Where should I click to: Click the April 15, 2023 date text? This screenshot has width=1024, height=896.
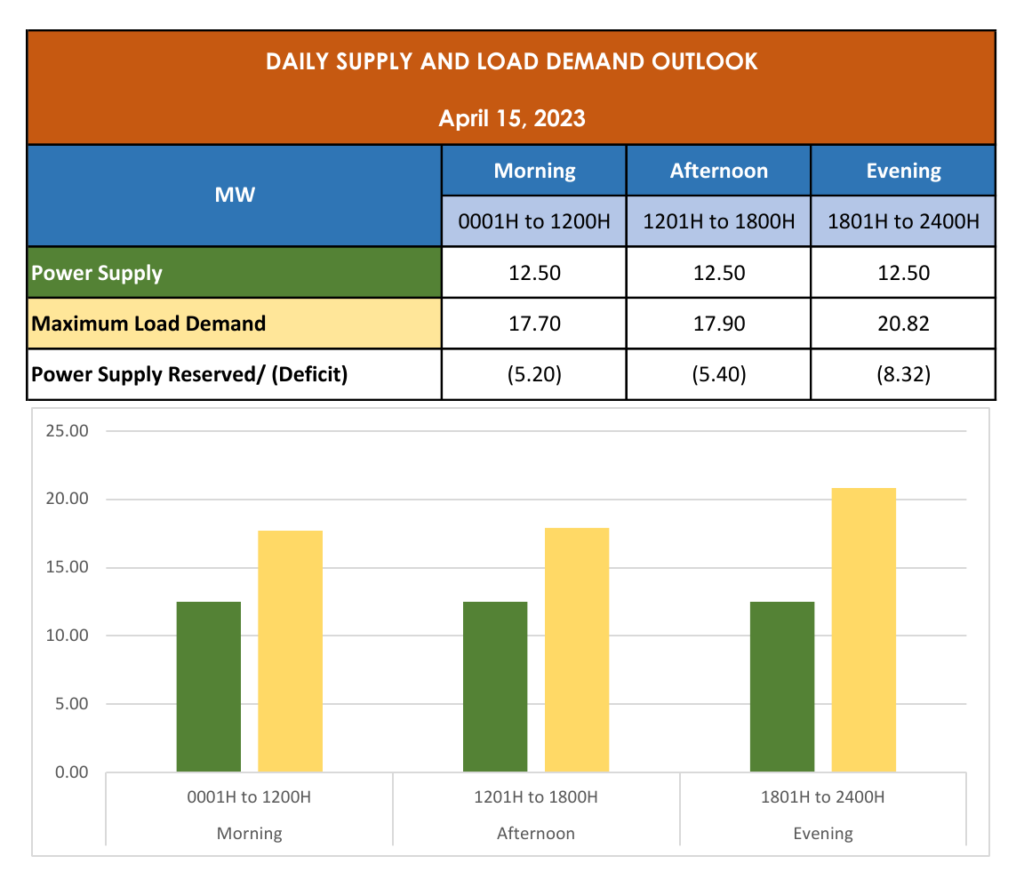511,119
